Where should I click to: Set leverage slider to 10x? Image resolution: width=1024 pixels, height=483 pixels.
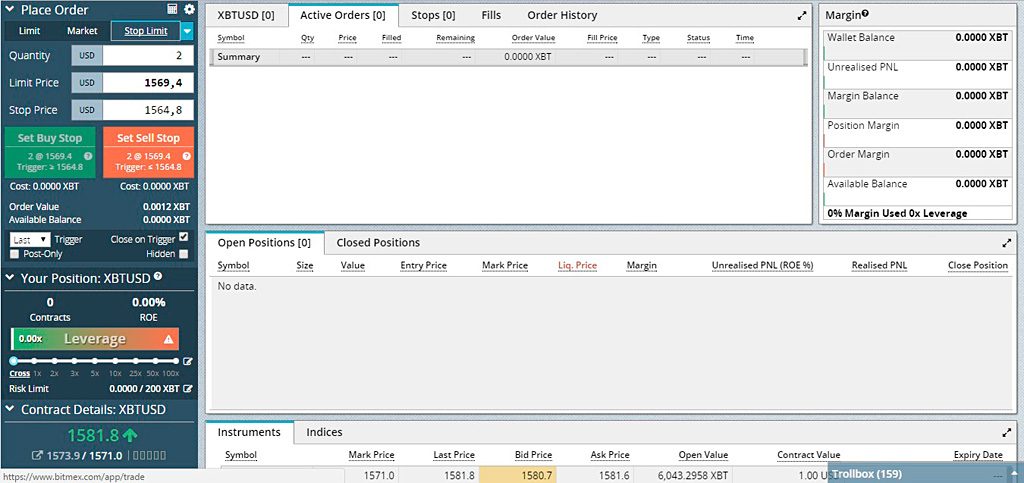coord(115,361)
